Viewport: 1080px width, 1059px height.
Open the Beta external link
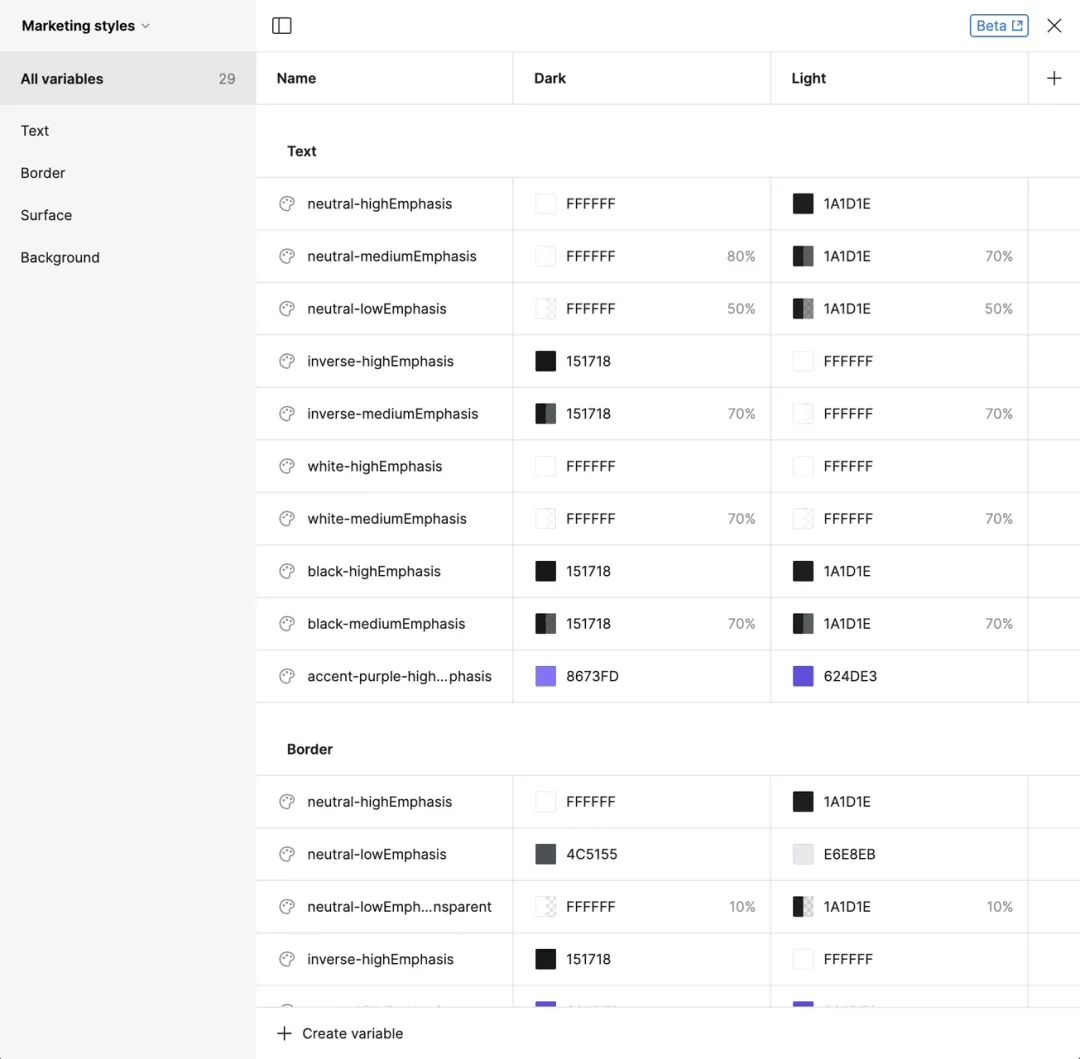(998, 26)
